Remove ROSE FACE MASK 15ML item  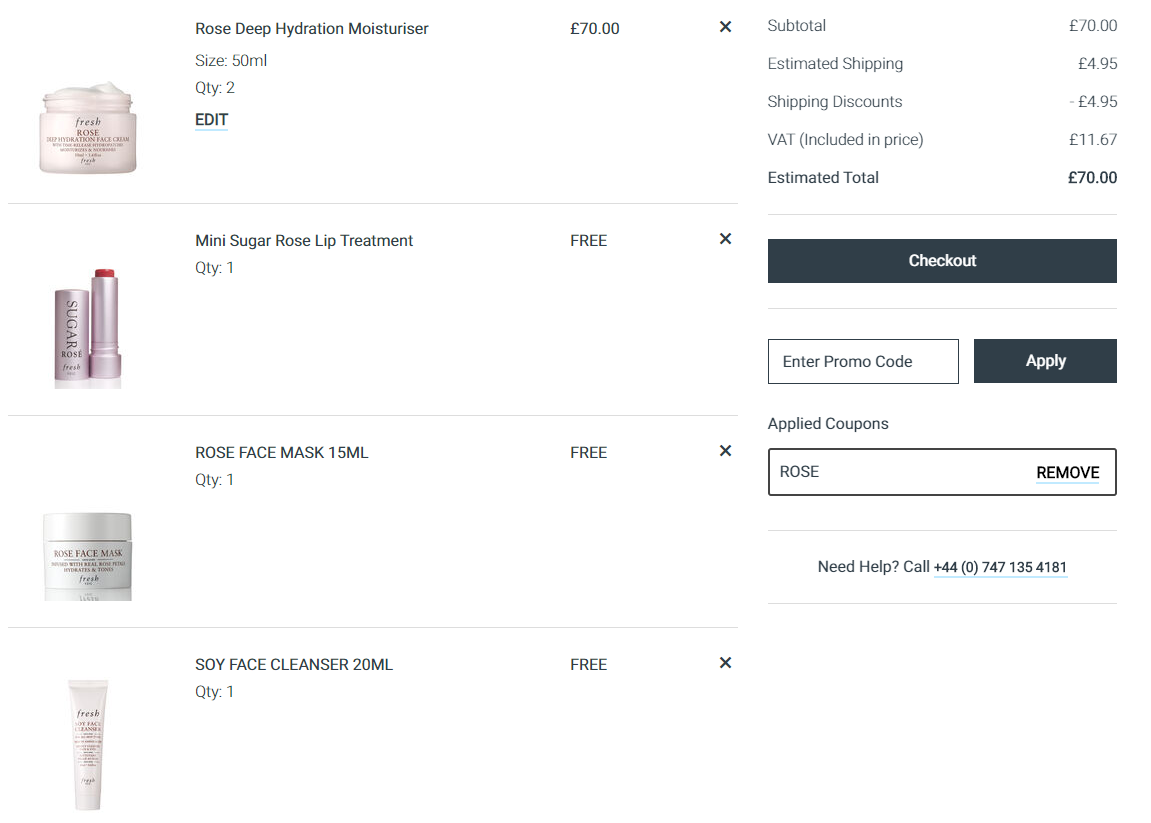click(x=725, y=452)
